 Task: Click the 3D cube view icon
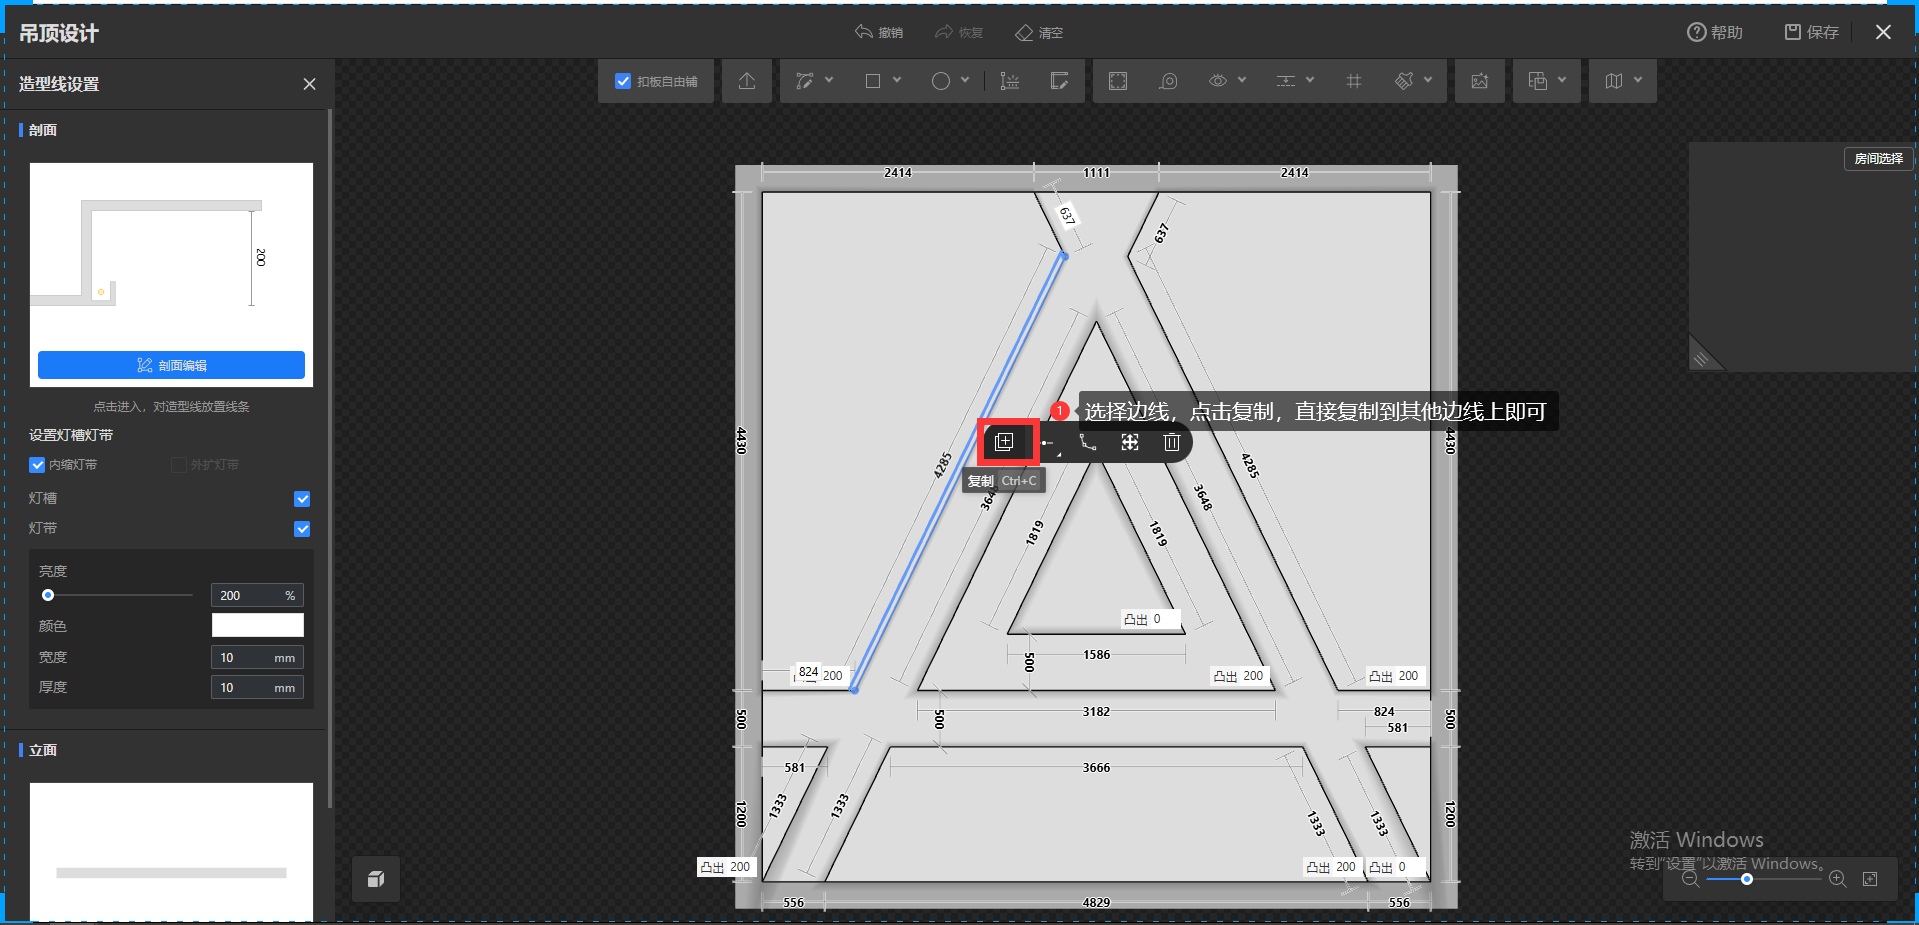[376, 879]
